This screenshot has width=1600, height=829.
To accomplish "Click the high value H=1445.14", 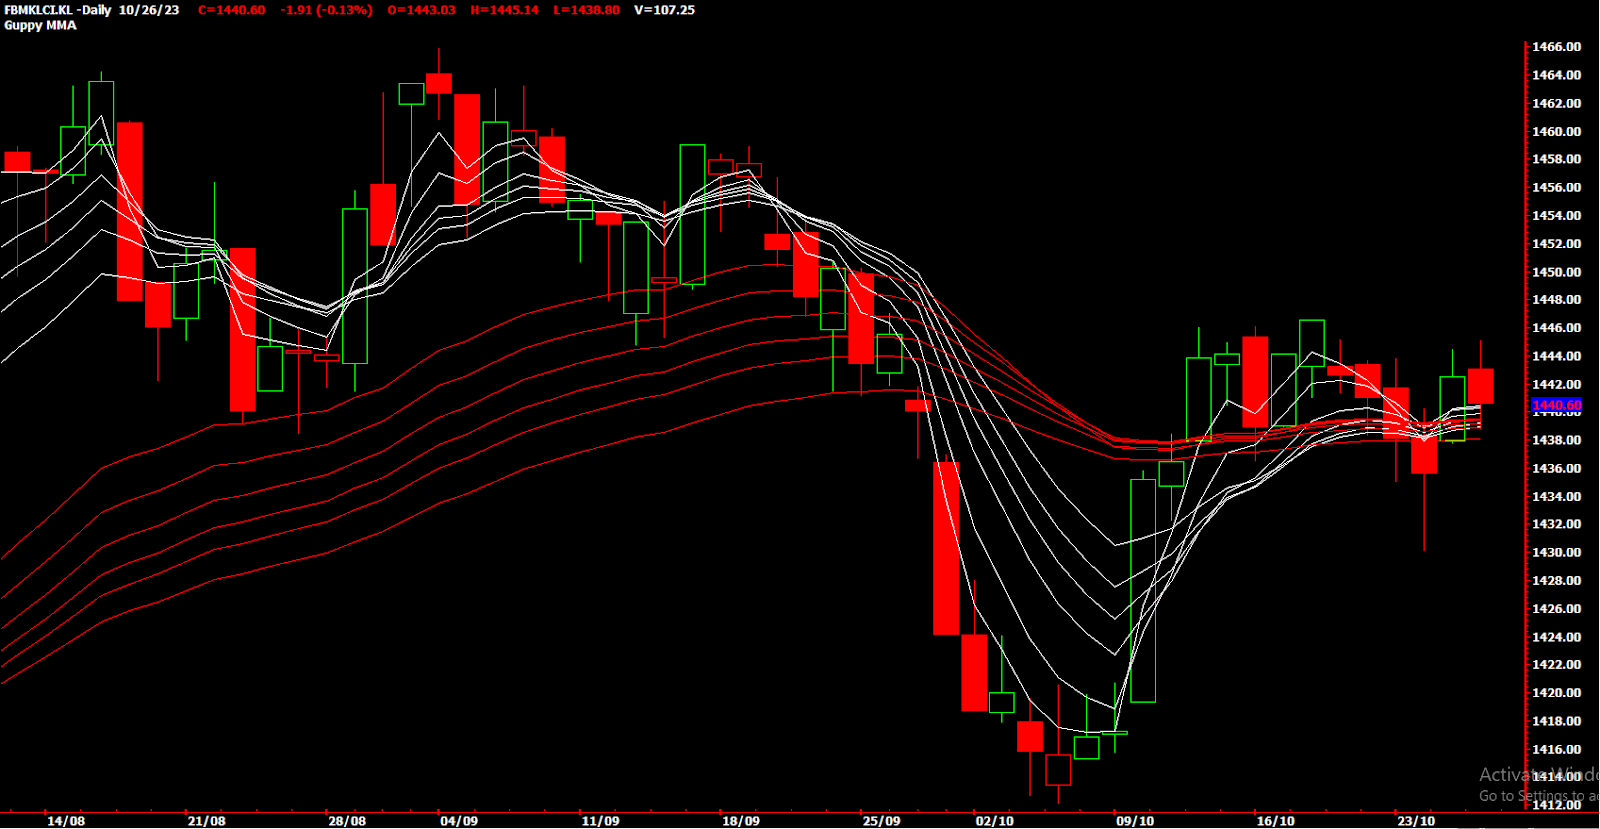I will (505, 10).
